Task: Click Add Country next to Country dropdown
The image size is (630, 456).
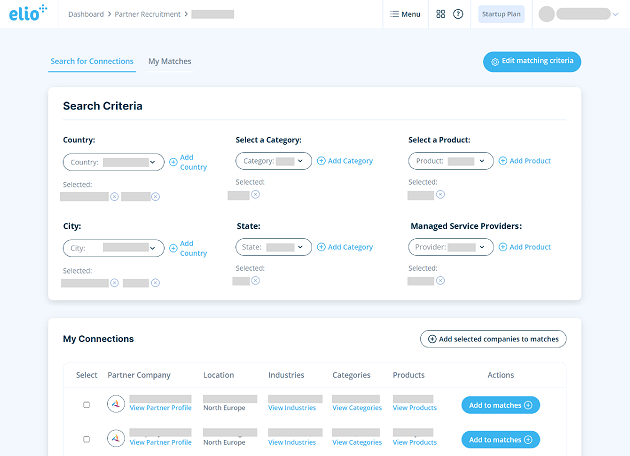Action: pos(188,162)
